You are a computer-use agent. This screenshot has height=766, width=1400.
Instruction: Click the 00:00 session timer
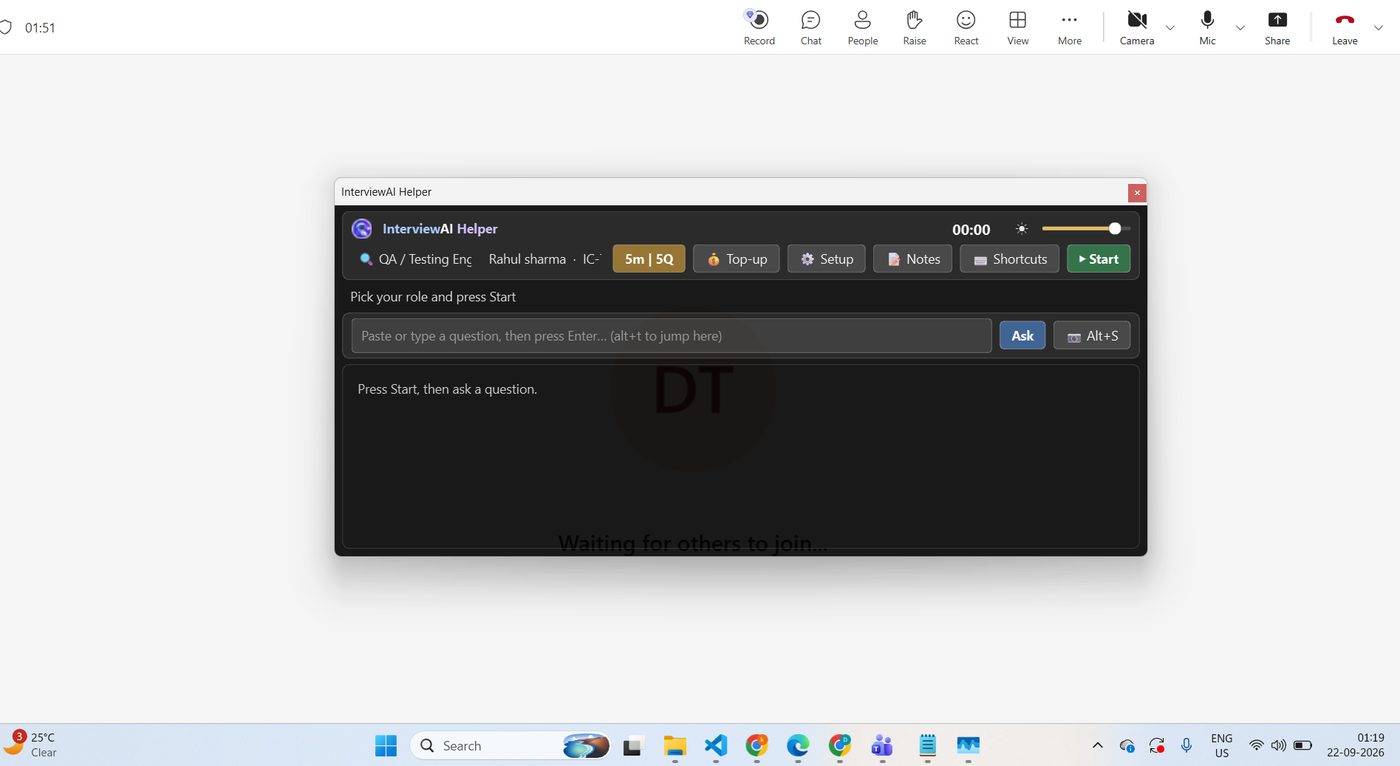click(971, 230)
